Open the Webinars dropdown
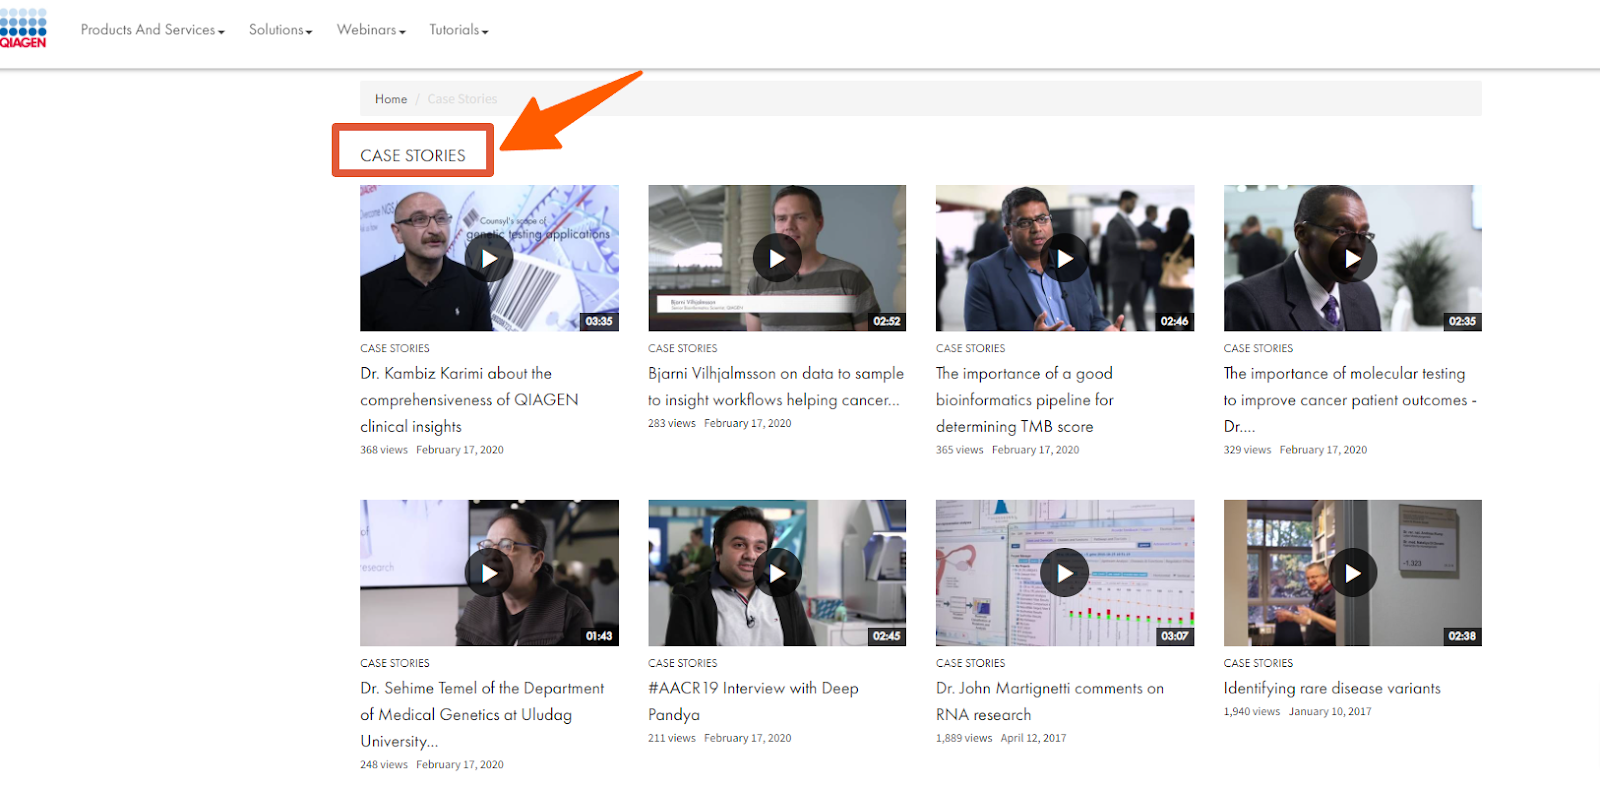The height and width of the screenshot is (787, 1600). click(371, 30)
